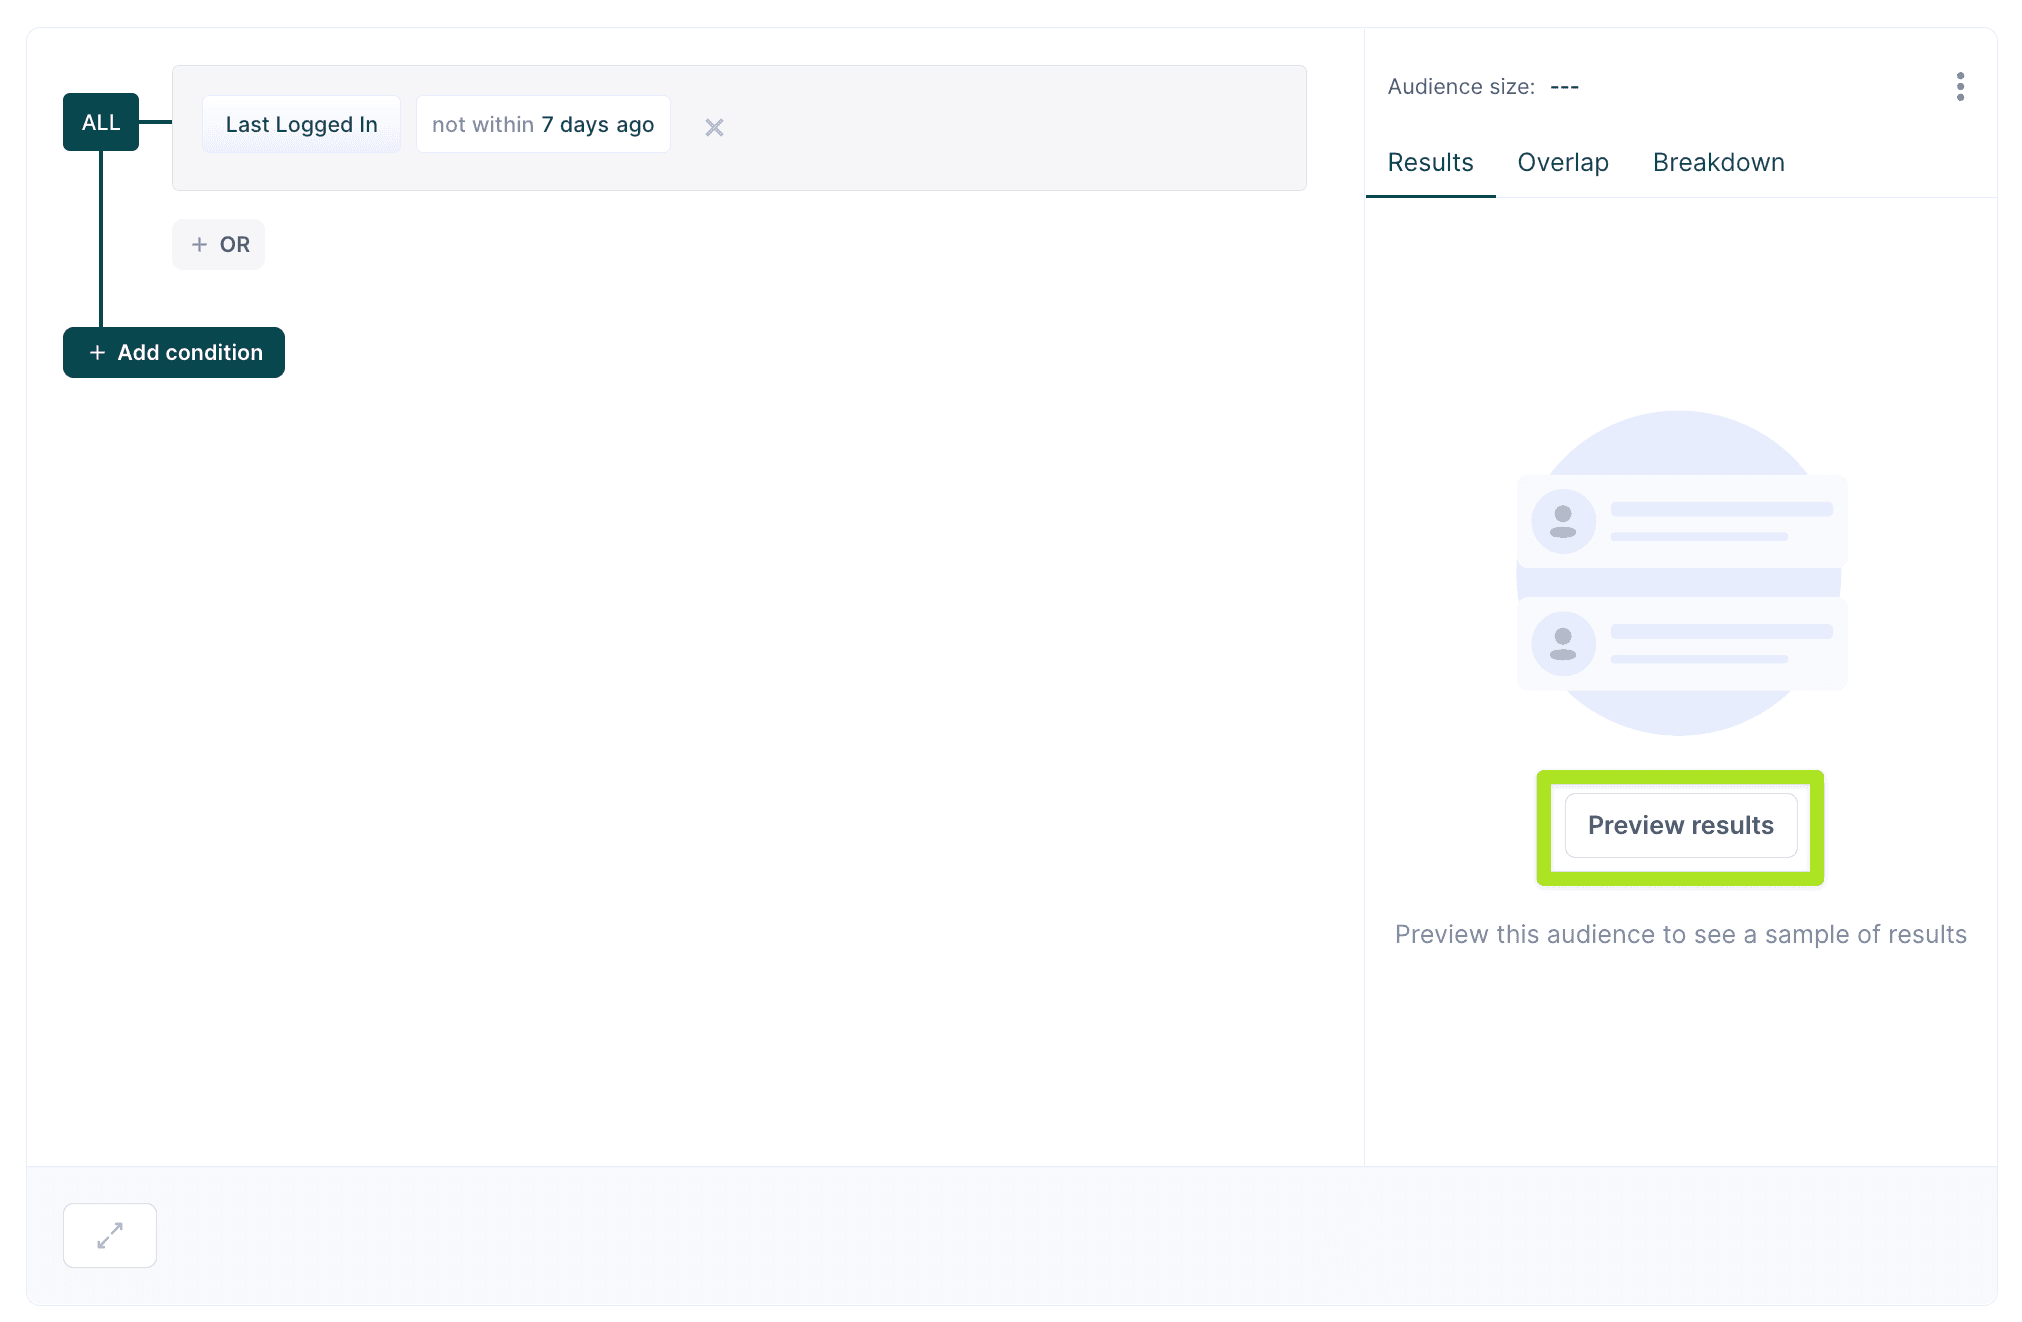
Task: Add an OR clause to the condition
Action: pyautogui.click(x=234, y=245)
